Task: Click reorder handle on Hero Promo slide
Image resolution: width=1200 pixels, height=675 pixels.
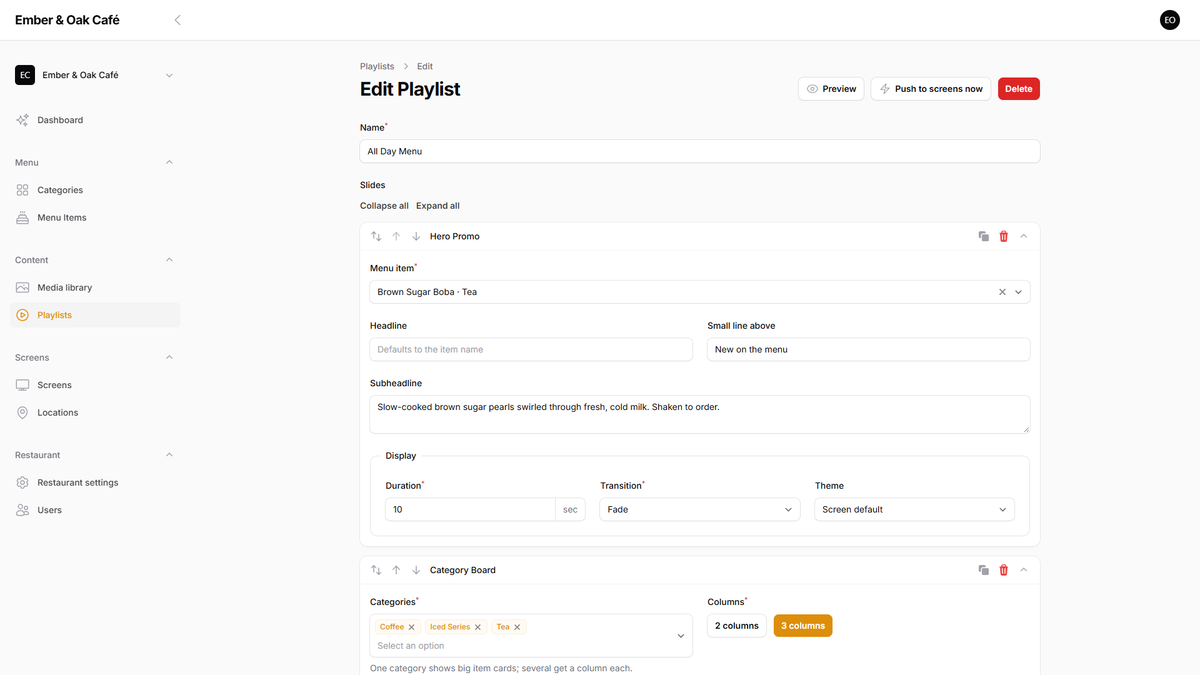Action: pyautogui.click(x=376, y=236)
